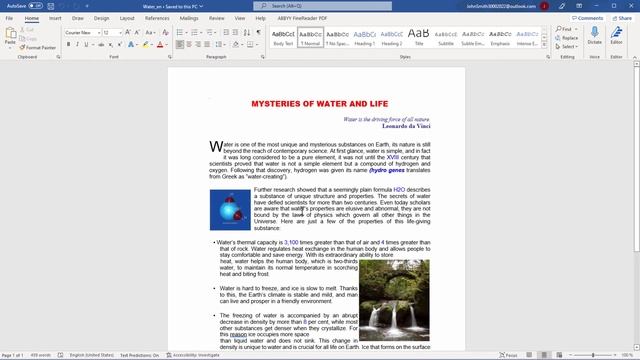Click the Increase Font Size icon
Image resolution: width=640 pixels, height=360 pixels.
pos(128,32)
